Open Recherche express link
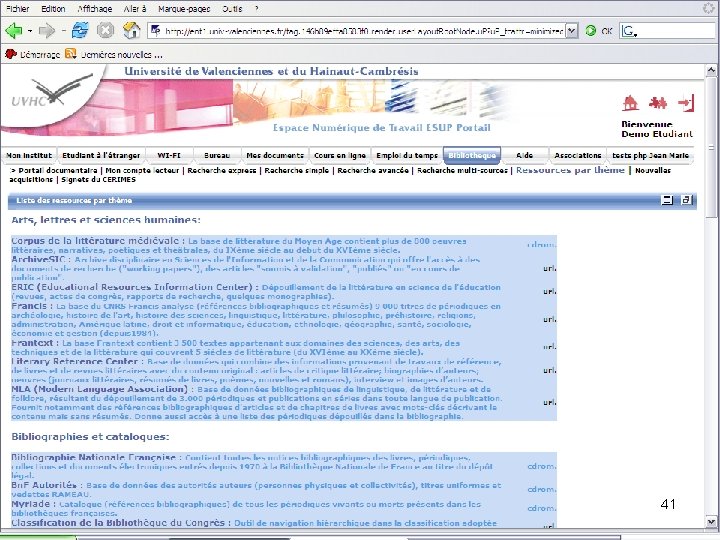Screen dimensions: 720x540 pyautogui.click(x=222, y=170)
